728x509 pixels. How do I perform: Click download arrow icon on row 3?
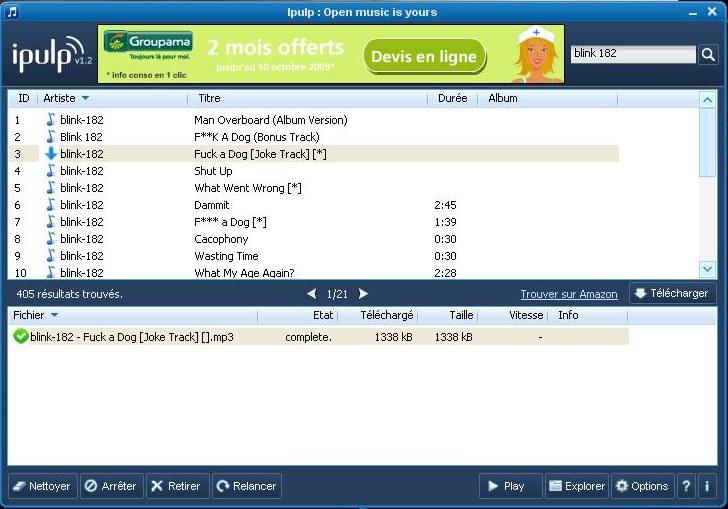click(x=51, y=153)
